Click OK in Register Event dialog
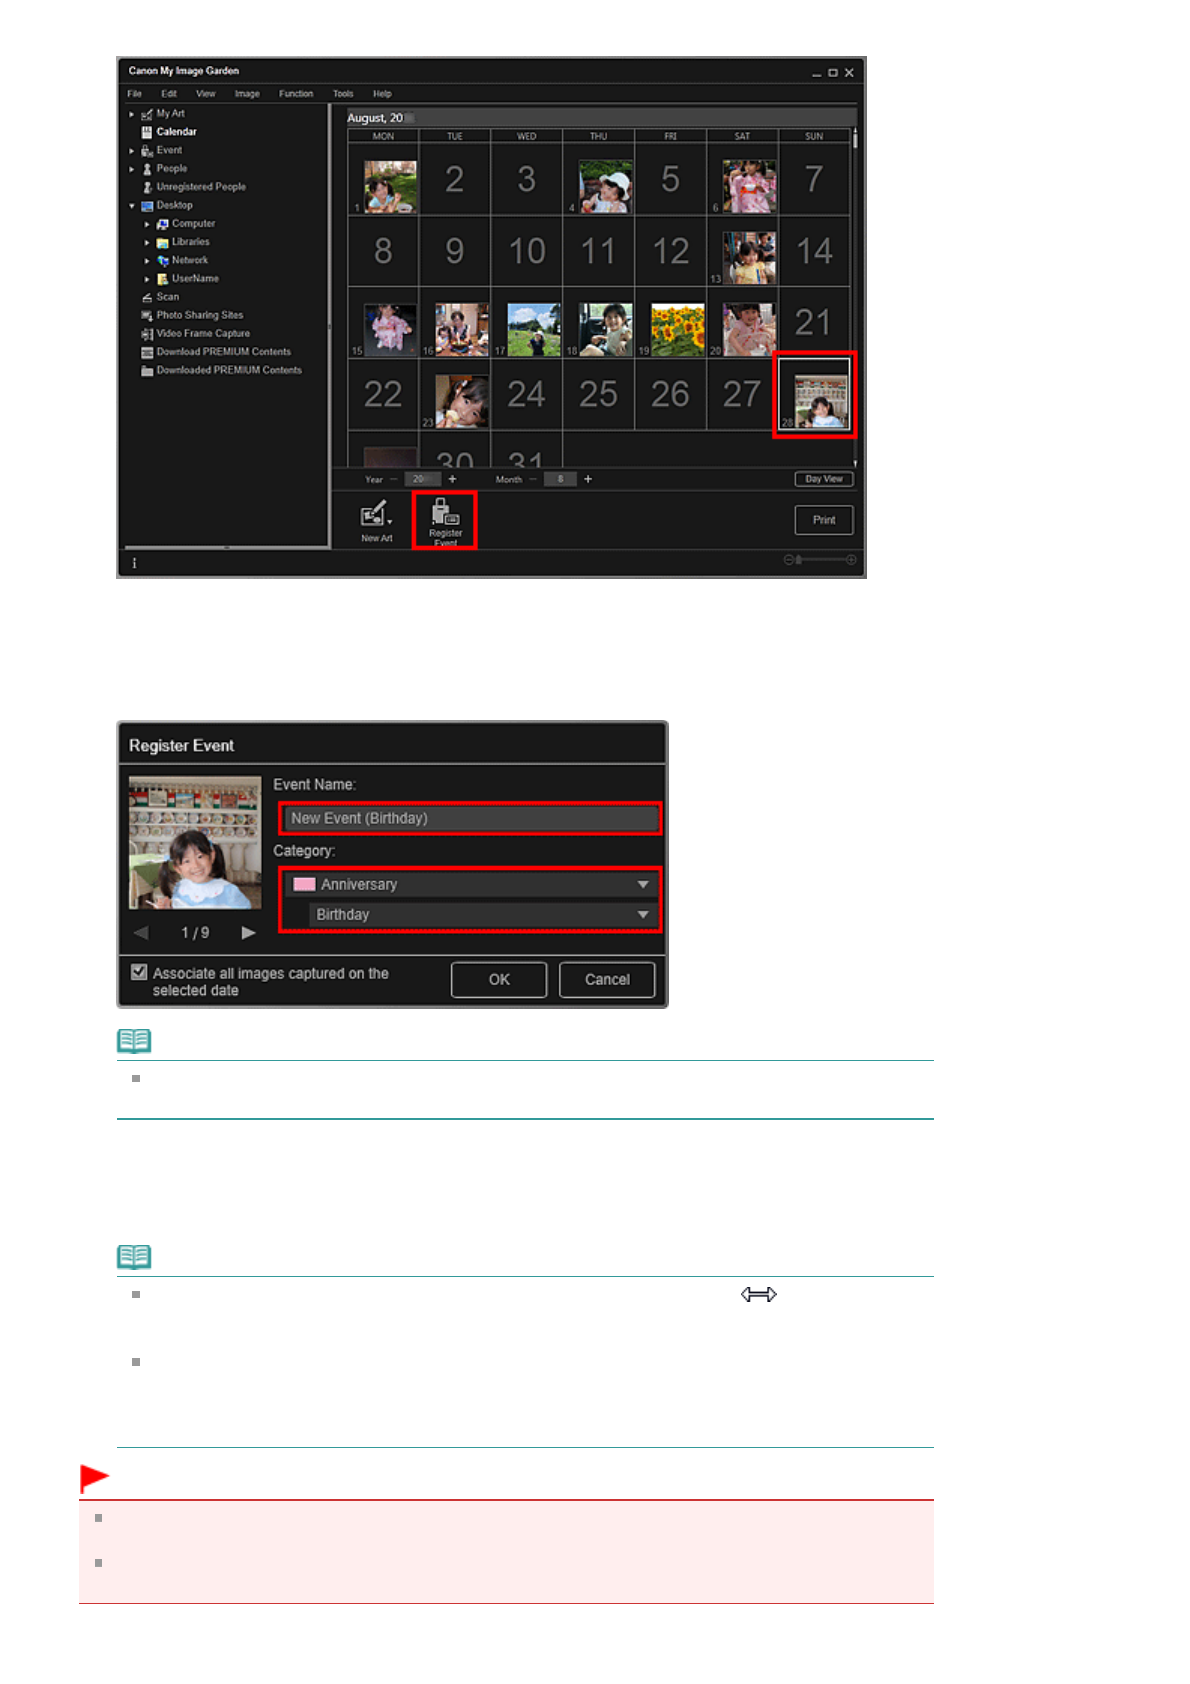Viewport: 1190px width, 1684px height. click(498, 980)
